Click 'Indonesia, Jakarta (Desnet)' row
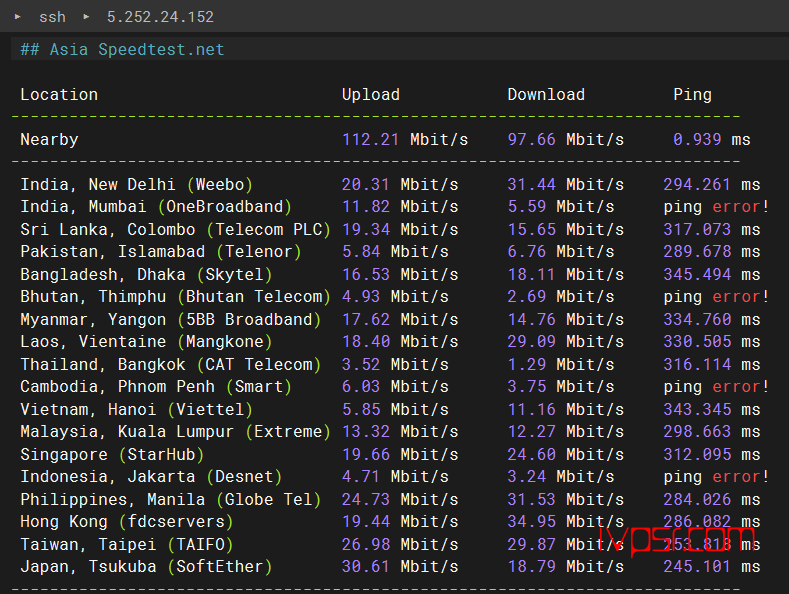 [x=394, y=477]
